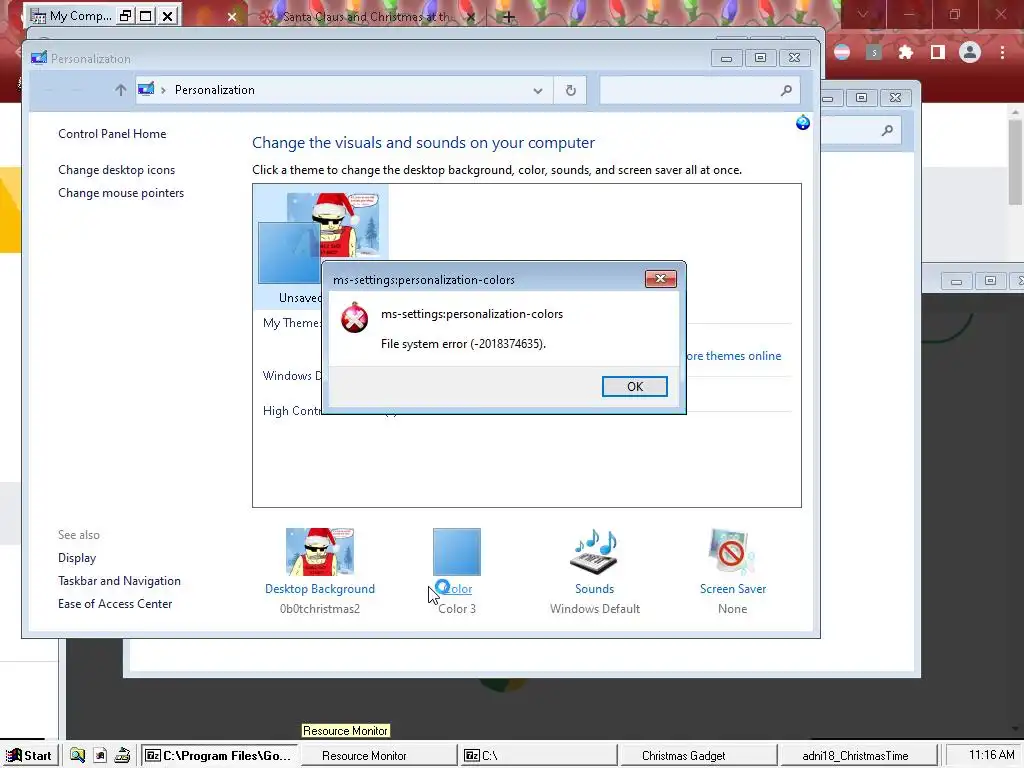The image size is (1024, 768).
Task: Open Change desktop icons
Action: 116,170
